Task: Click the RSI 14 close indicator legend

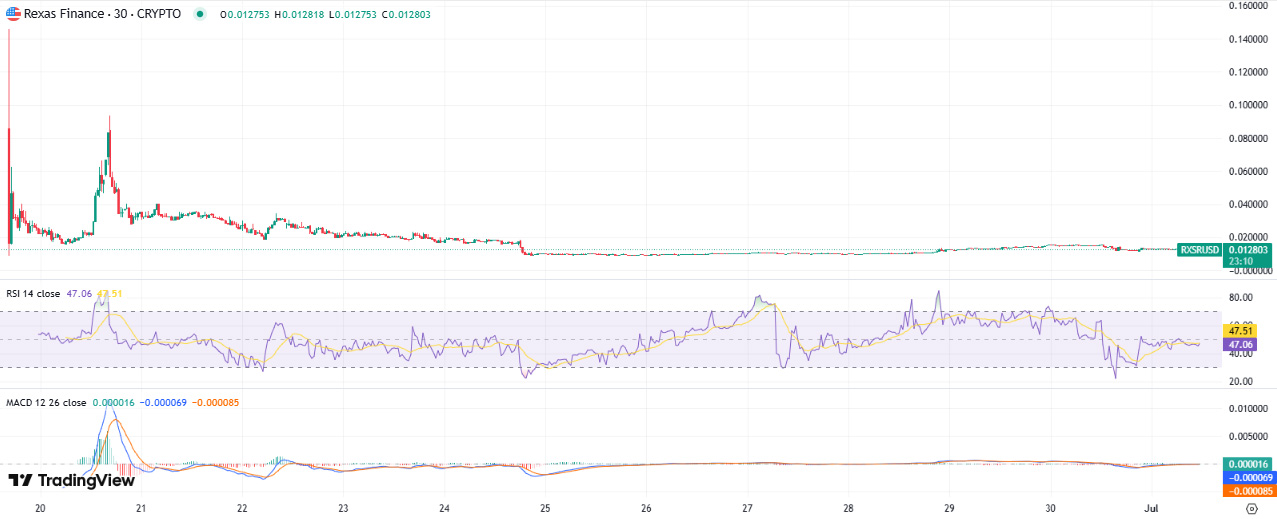Action: pos(33,294)
